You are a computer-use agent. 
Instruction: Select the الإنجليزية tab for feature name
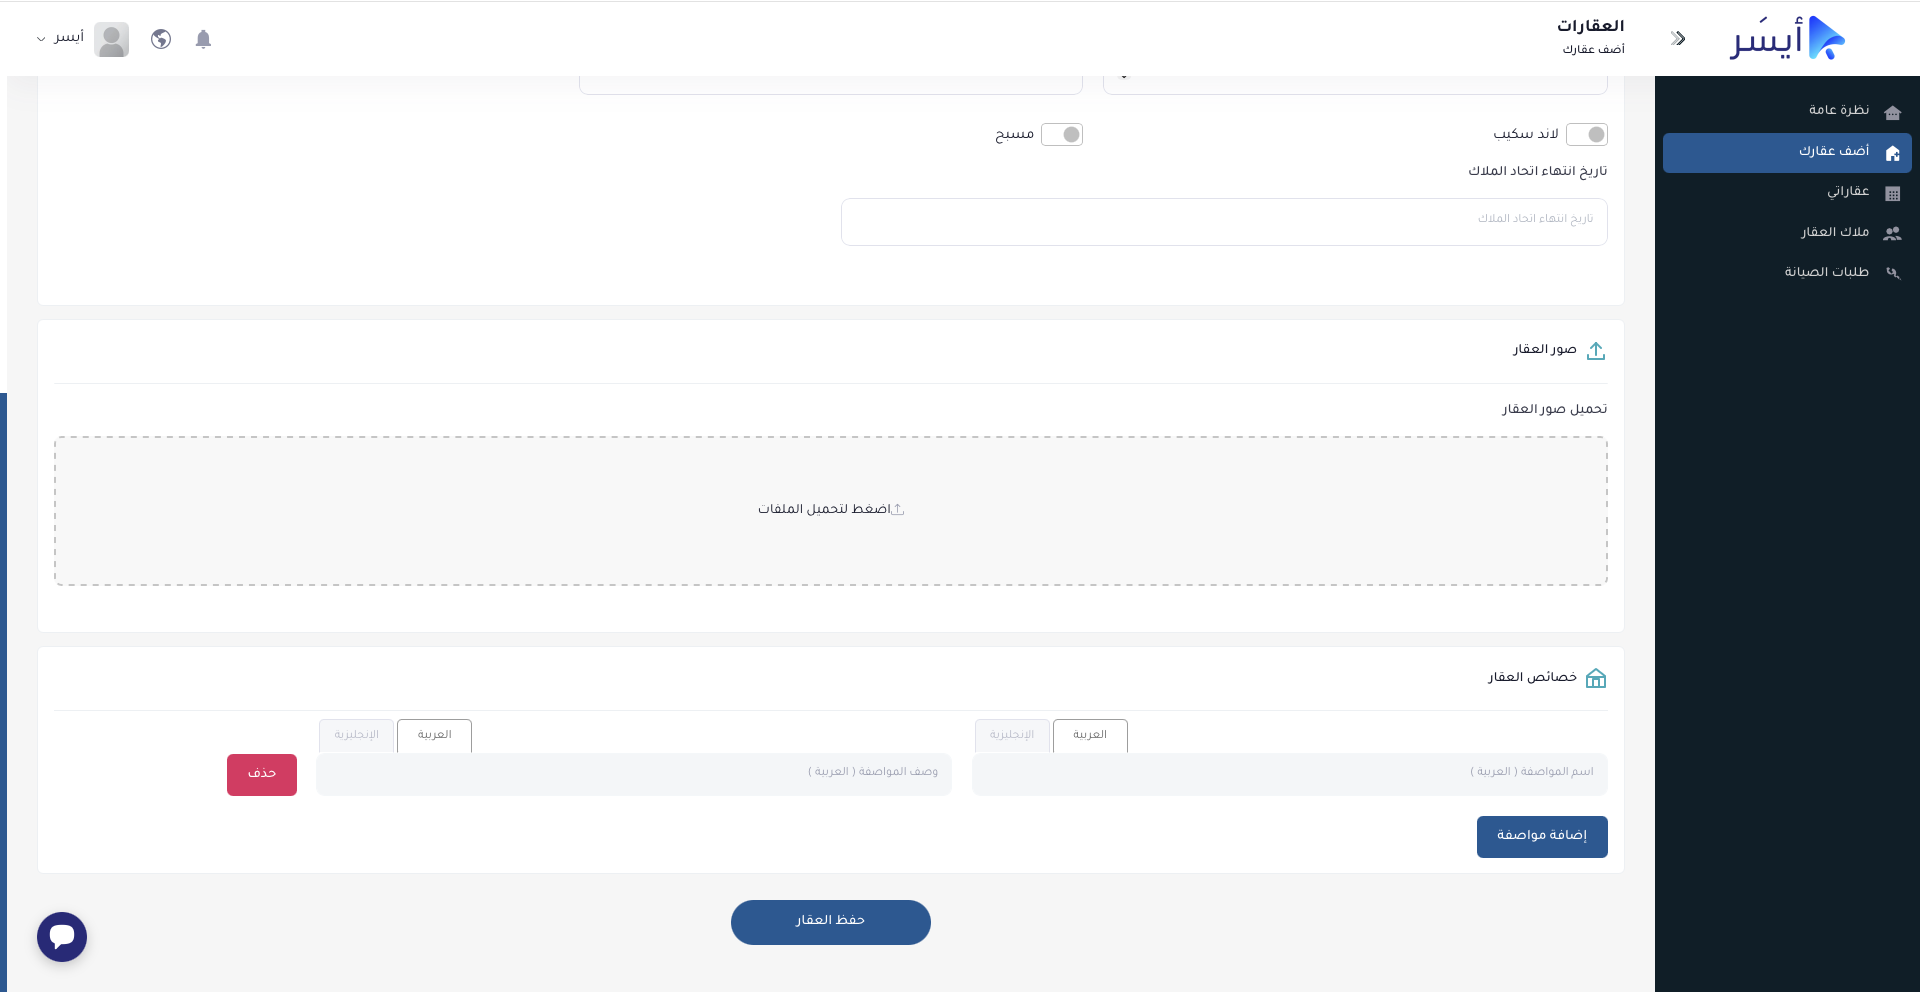pos(1012,735)
